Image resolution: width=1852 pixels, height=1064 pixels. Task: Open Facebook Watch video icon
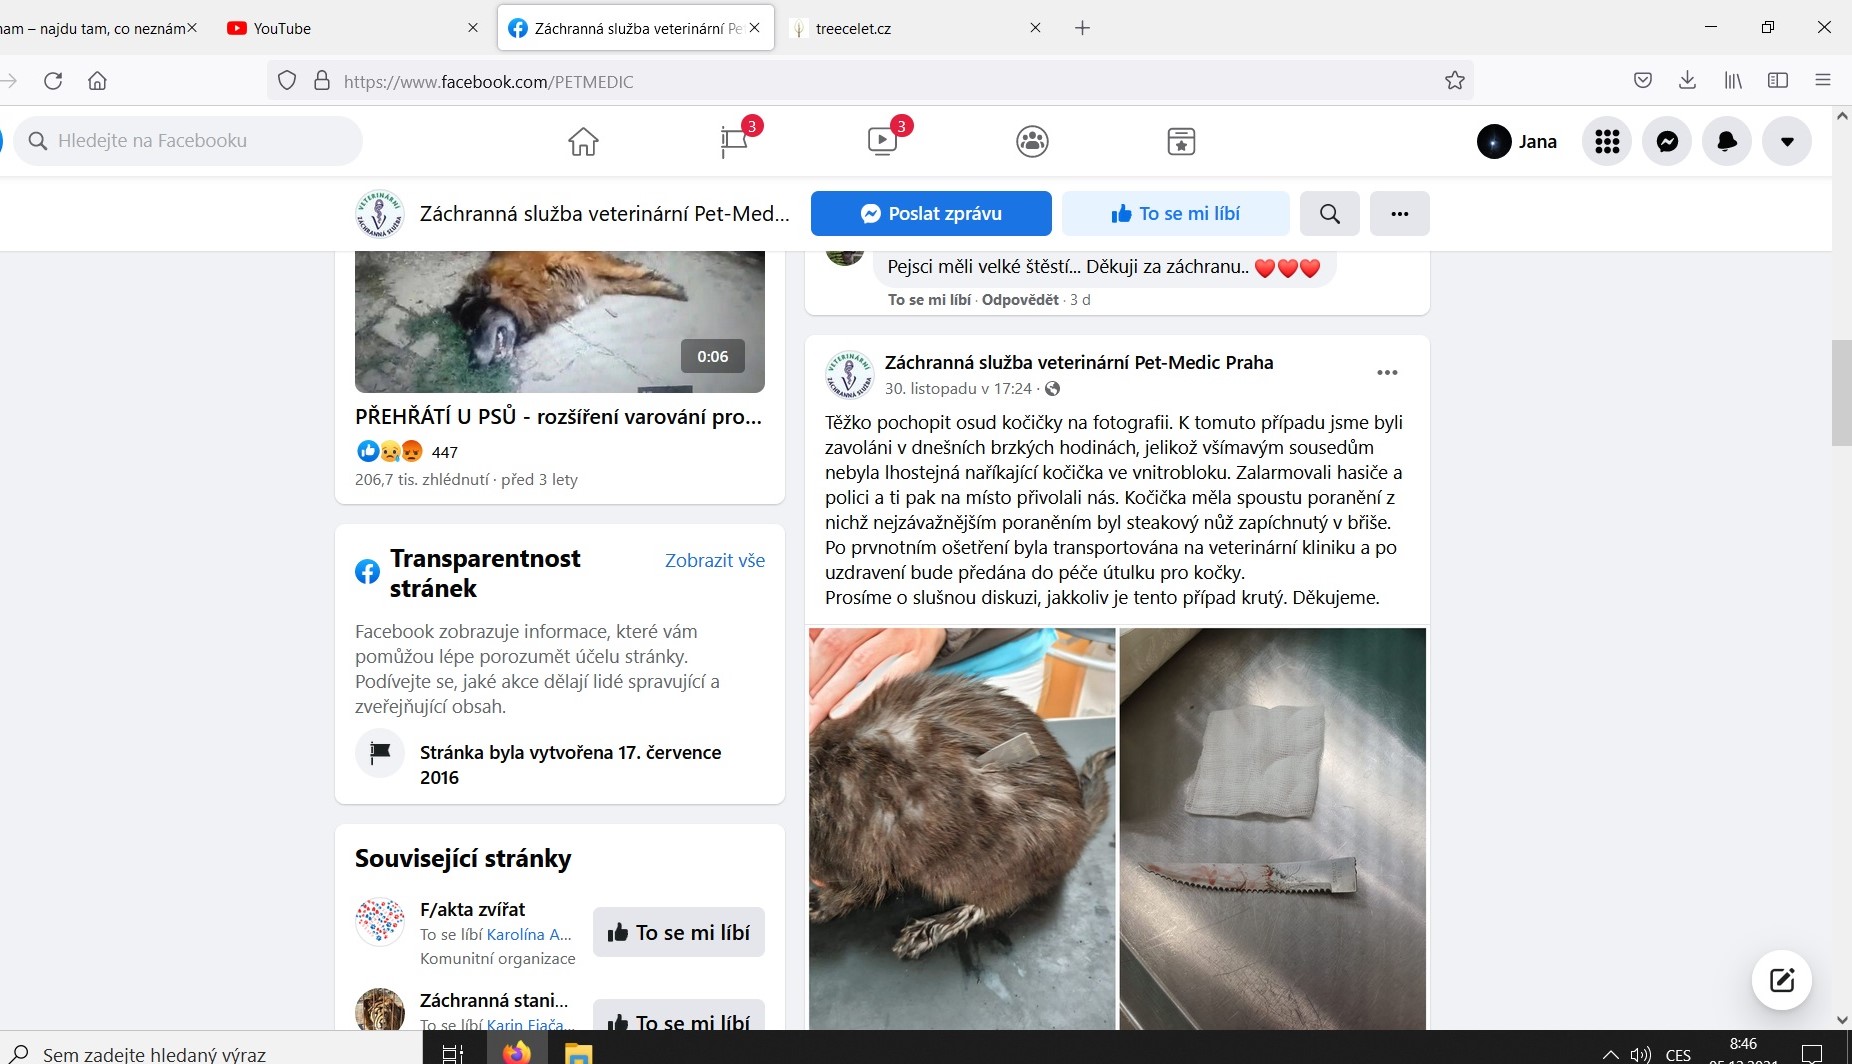[882, 142]
